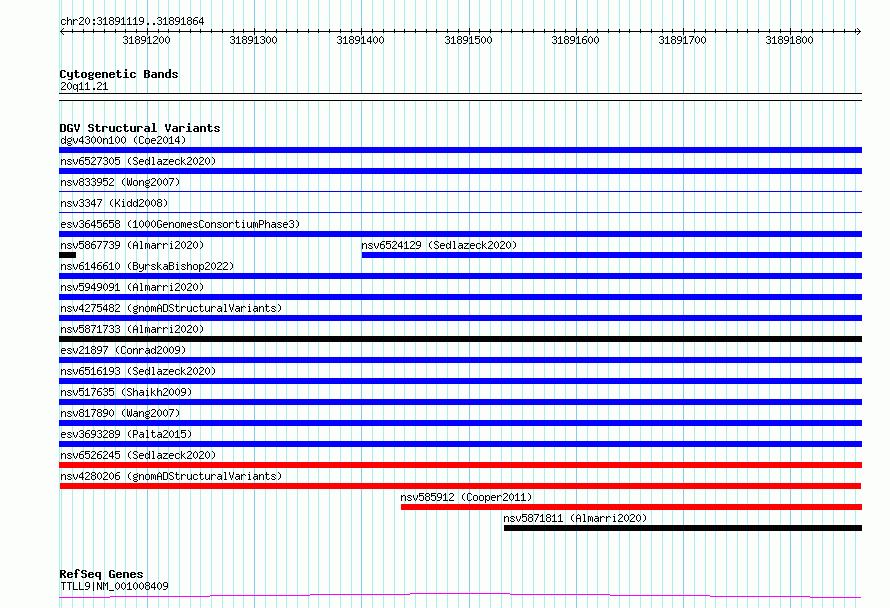The height and width of the screenshot is (608, 890).
Task: Open nsv6516193 (Sedlazeck2020) variant
Action: (x=138, y=371)
